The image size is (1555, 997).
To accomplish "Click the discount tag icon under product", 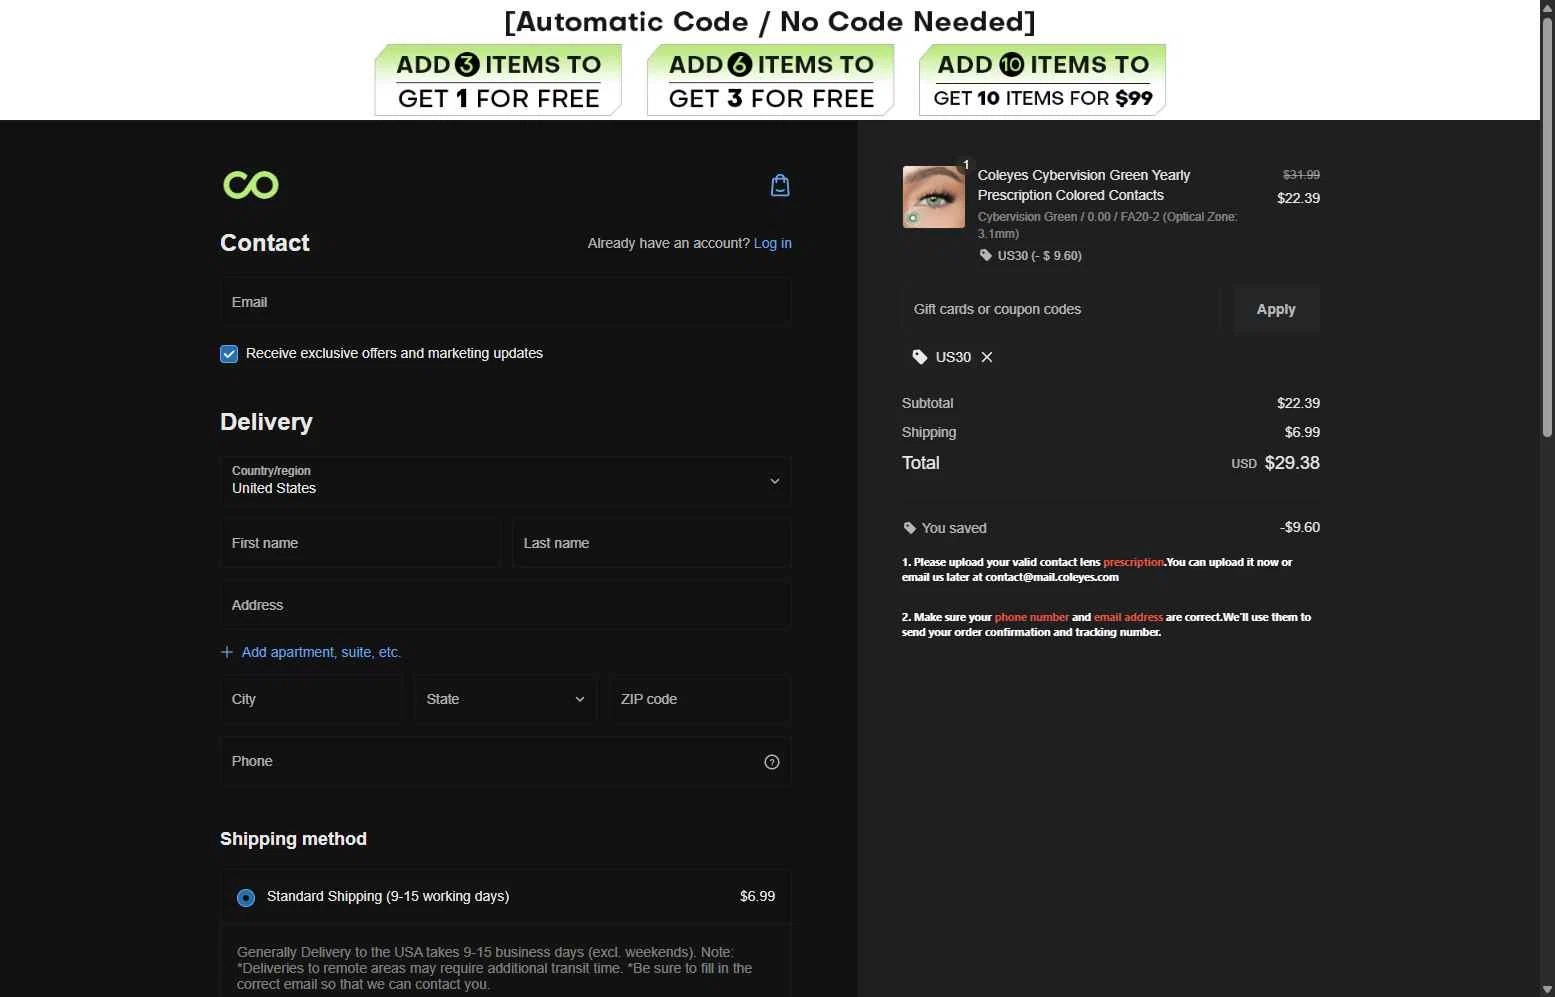I will click(x=986, y=255).
